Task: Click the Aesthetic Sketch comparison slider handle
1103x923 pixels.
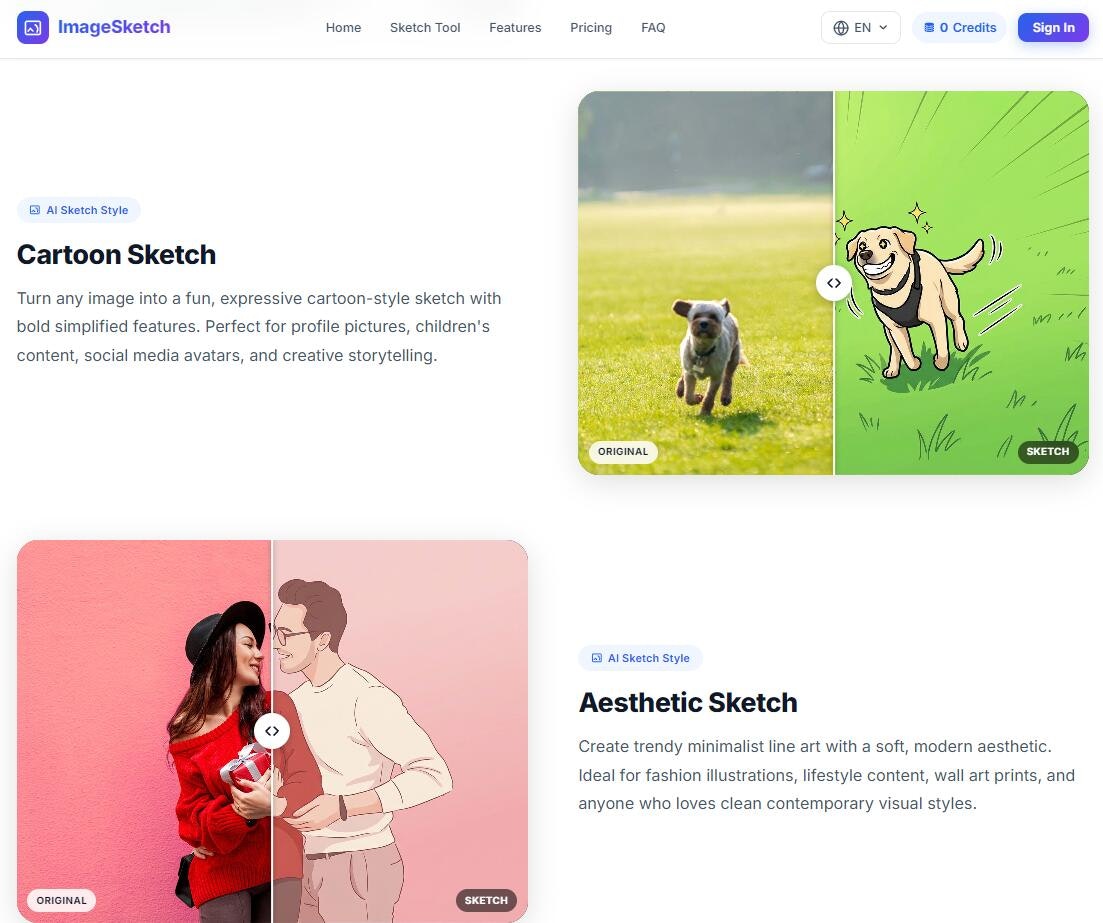Action: [x=272, y=731]
